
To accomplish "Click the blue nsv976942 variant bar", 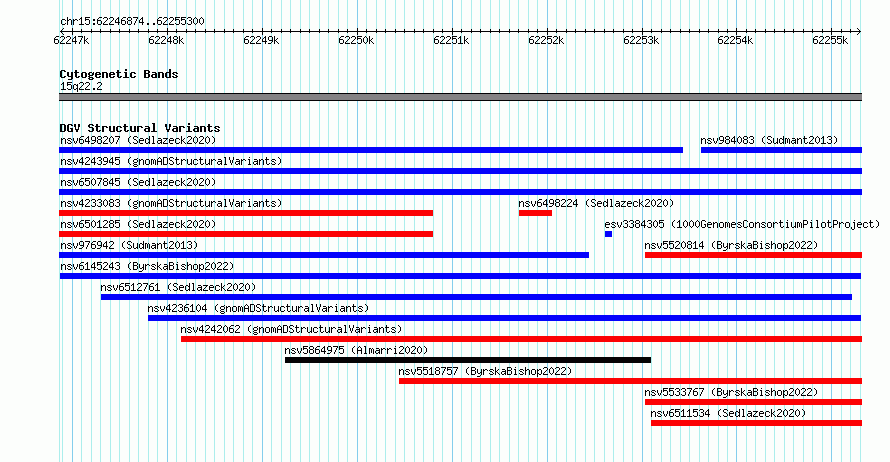I will coord(324,255).
